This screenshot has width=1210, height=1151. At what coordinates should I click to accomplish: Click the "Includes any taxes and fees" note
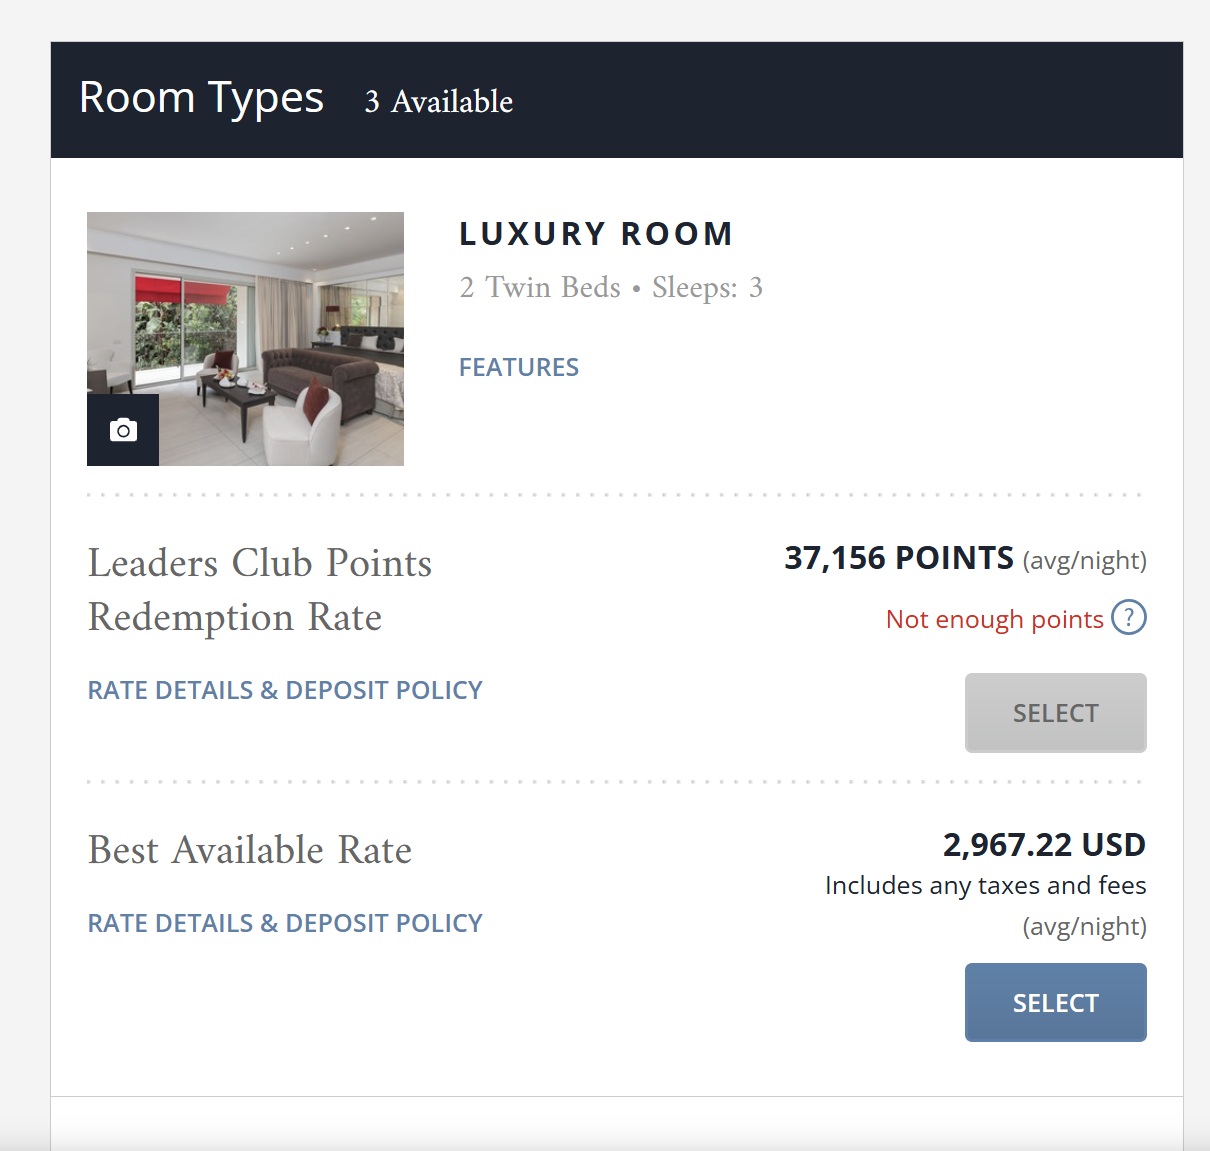pos(985,885)
